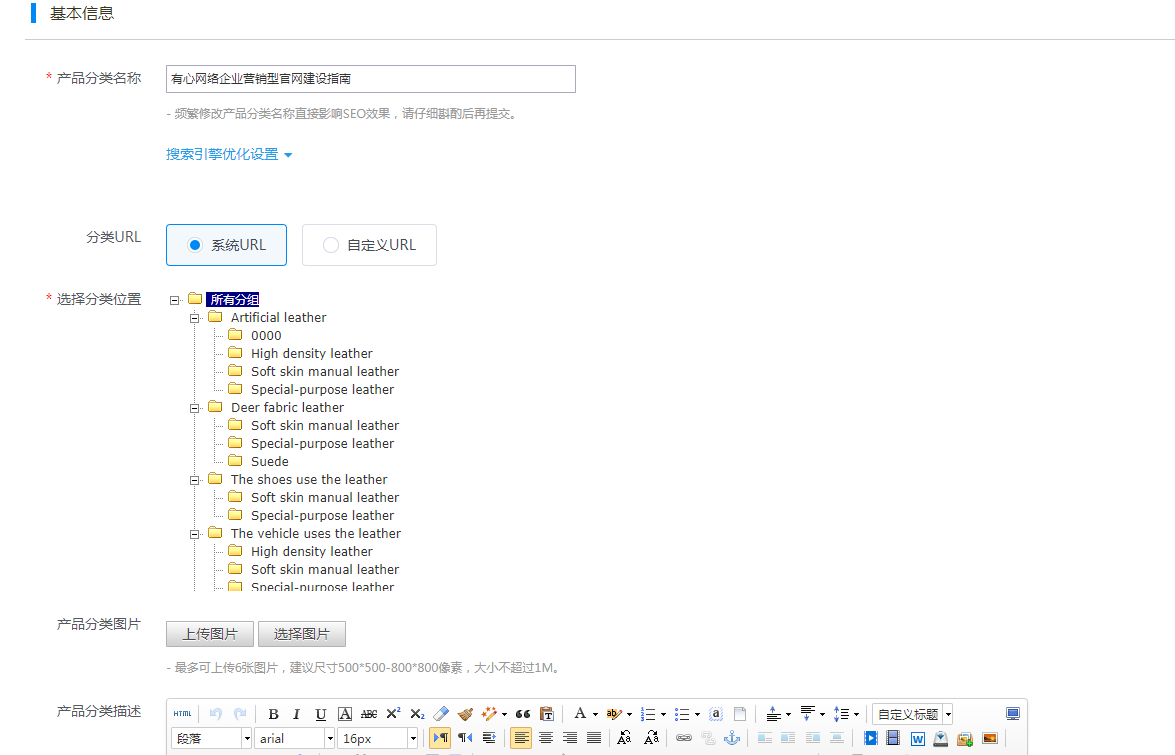Click the 选择图片 button
1175x755 pixels.
pyautogui.click(x=302, y=634)
